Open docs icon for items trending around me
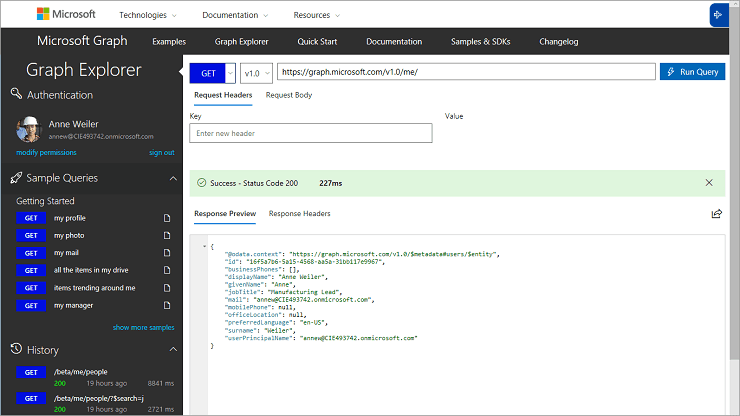This screenshot has height=416, width=740. [167, 288]
